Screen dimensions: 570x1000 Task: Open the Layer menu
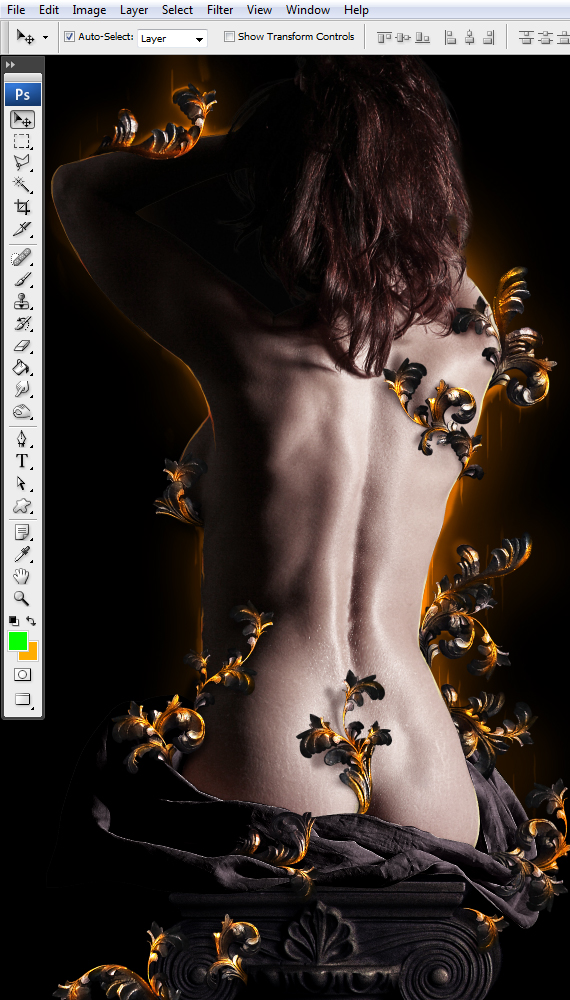pos(134,10)
